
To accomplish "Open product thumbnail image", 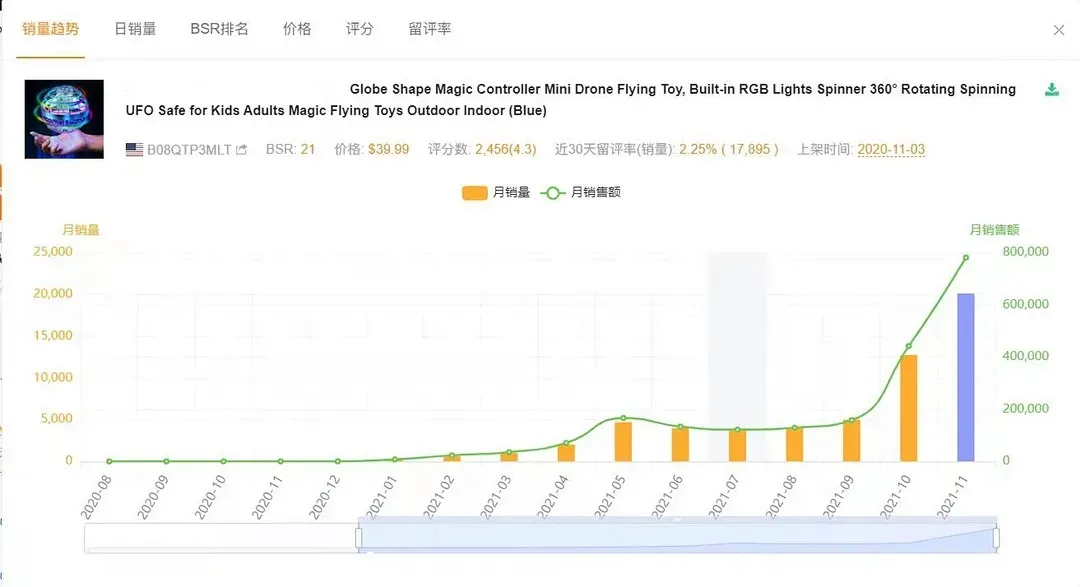I will [64, 119].
